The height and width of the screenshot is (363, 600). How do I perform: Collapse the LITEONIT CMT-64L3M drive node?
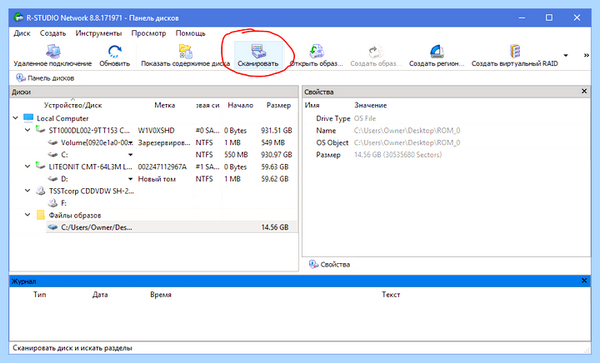28,166
